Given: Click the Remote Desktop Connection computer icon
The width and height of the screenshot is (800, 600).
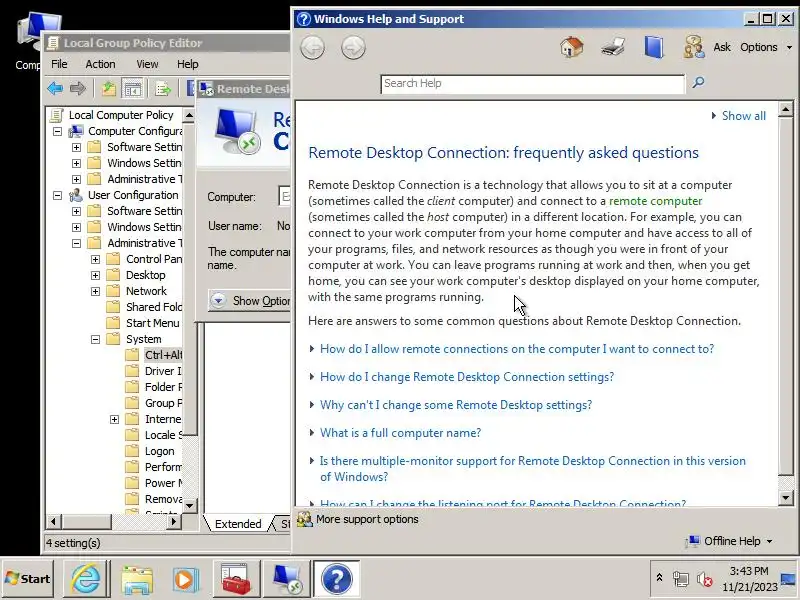Looking at the screenshot, I should [238, 131].
